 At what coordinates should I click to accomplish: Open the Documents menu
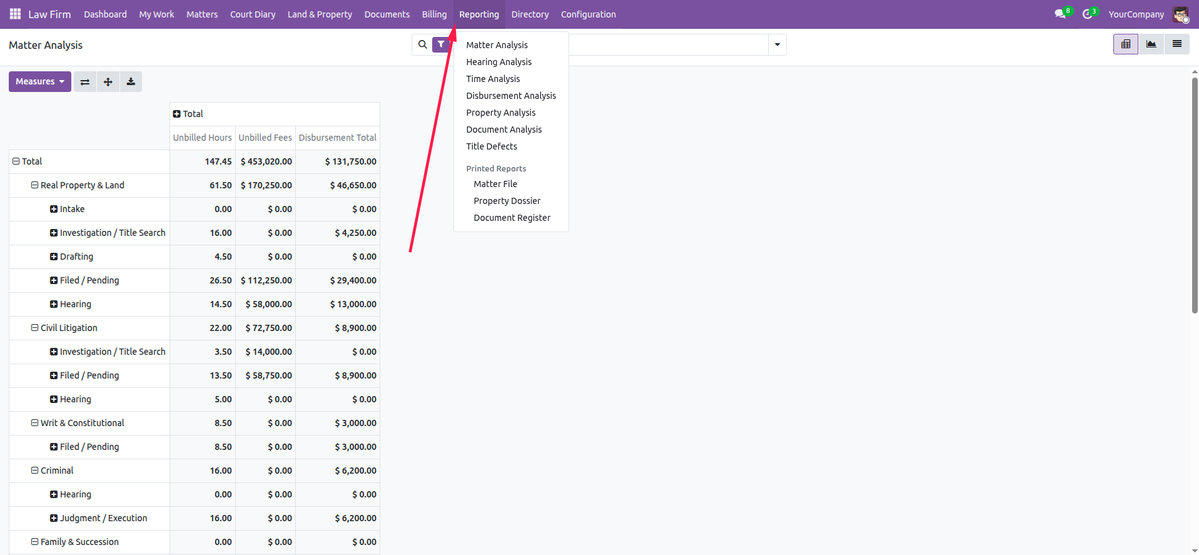click(387, 15)
